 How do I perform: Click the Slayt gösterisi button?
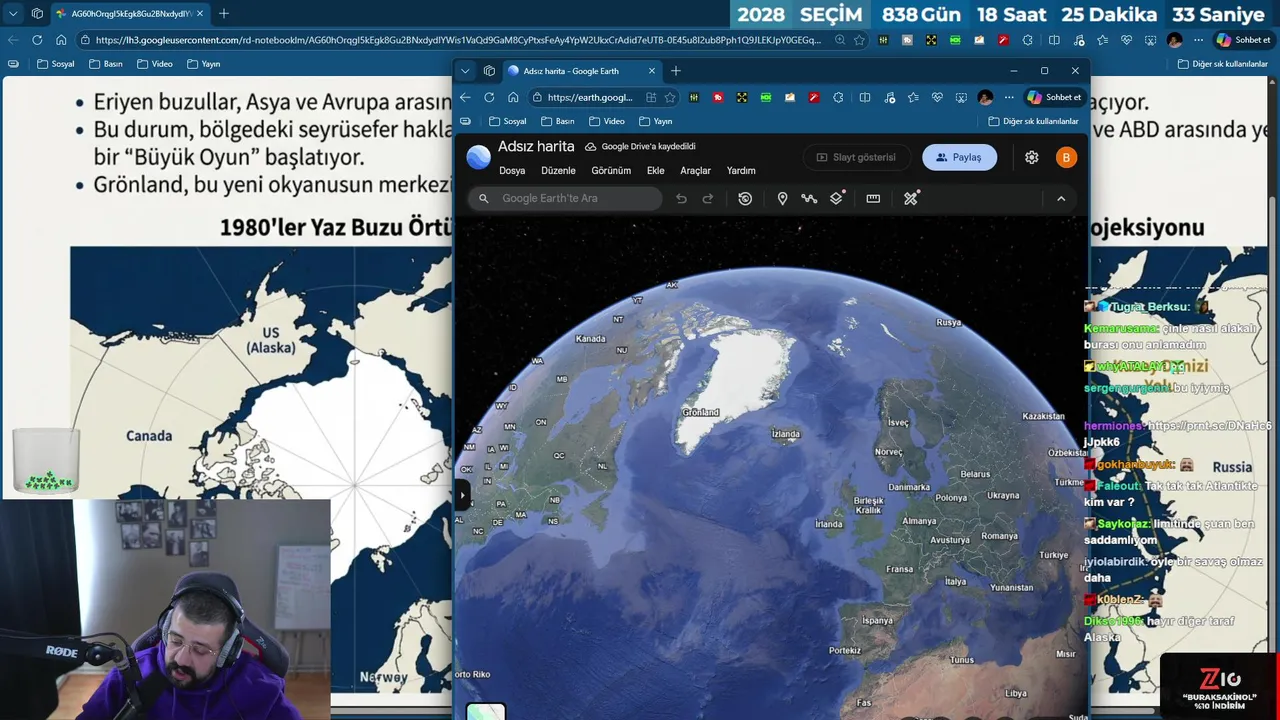click(x=856, y=157)
